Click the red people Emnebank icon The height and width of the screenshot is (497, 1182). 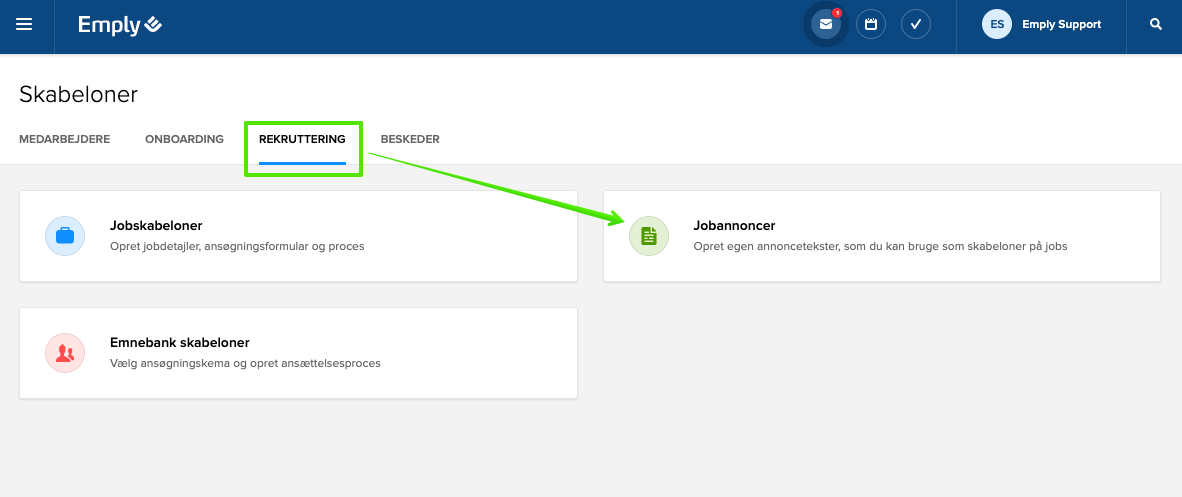point(65,353)
